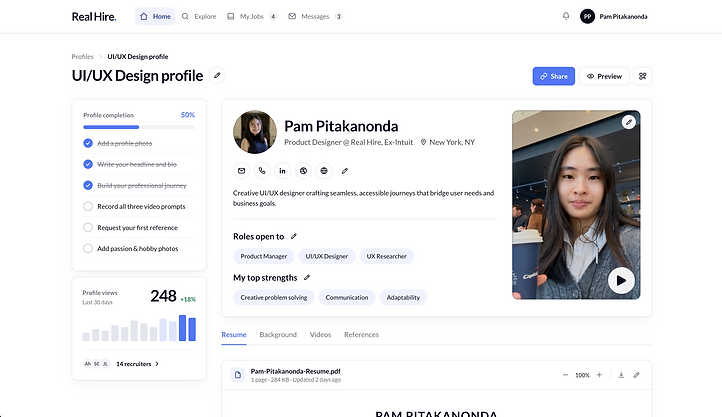Click the email contact icon
The image size is (722, 417).
point(241,171)
